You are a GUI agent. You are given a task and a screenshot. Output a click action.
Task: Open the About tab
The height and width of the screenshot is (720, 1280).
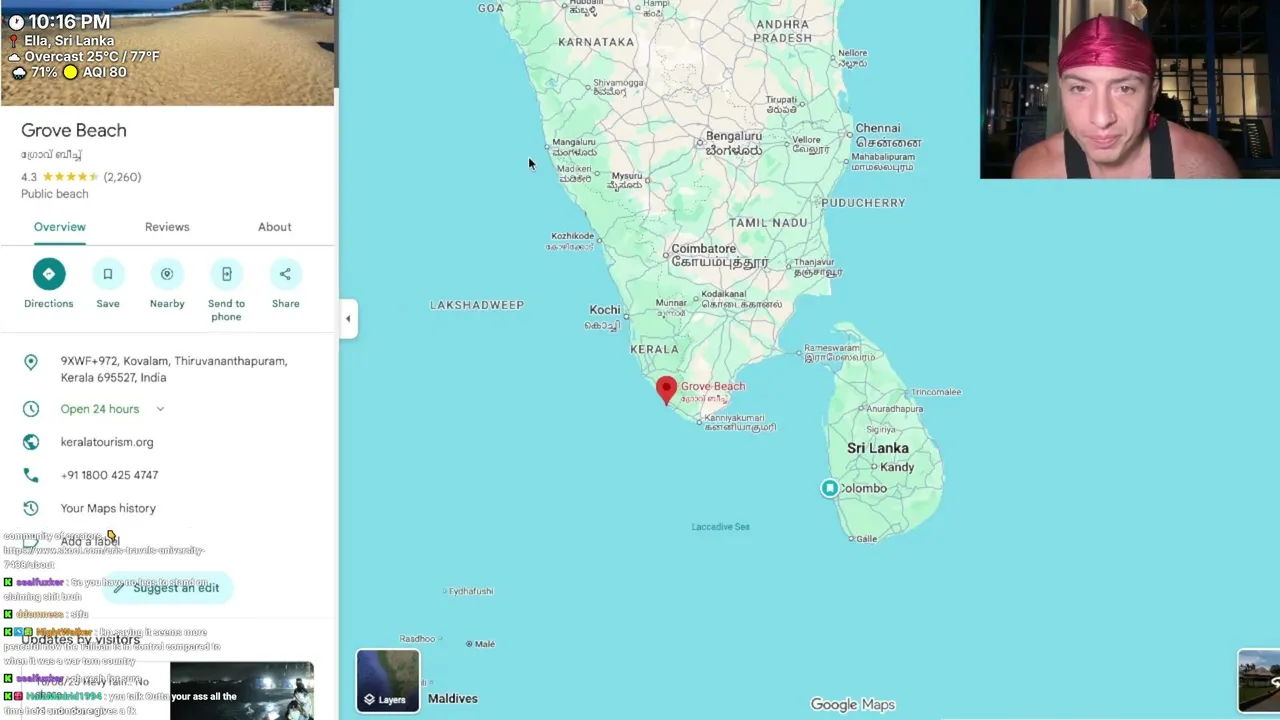click(x=274, y=227)
